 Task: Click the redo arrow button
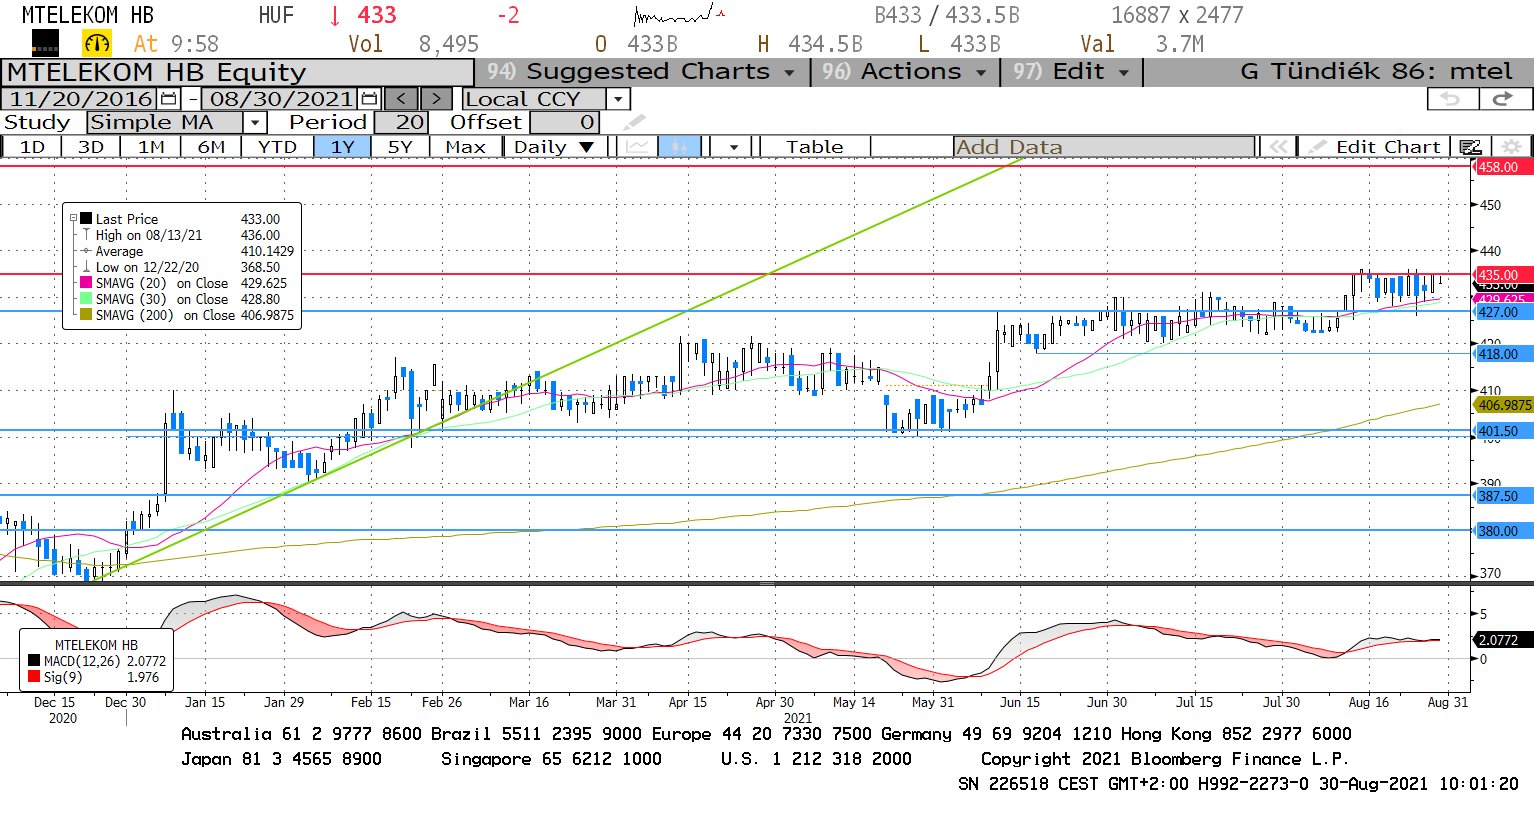coord(1503,99)
